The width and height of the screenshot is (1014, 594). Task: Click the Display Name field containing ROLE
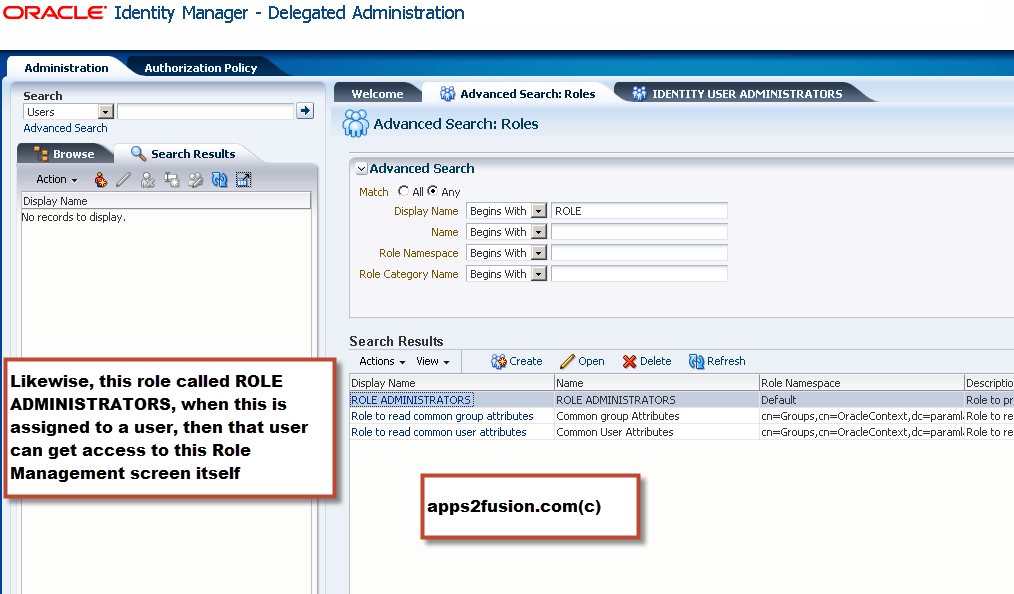[x=639, y=211]
